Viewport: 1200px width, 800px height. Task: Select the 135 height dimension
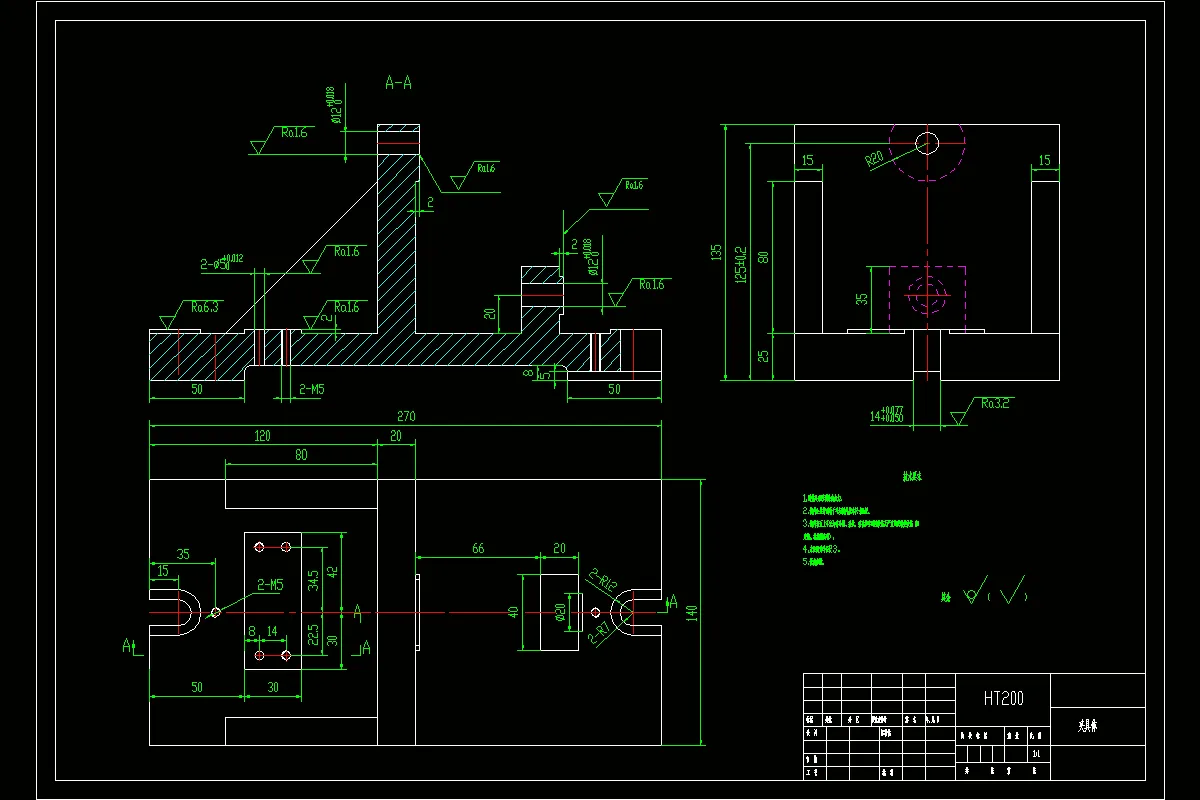714,252
